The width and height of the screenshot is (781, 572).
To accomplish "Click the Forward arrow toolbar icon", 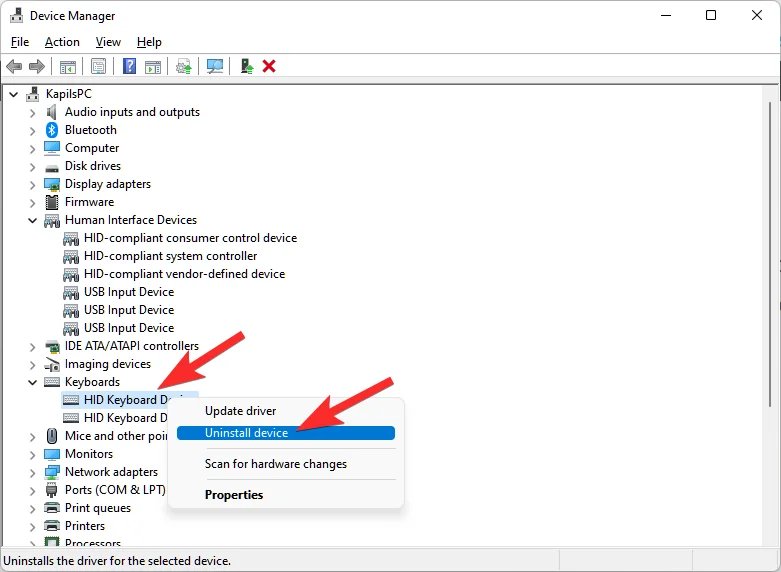I will click(37, 66).
